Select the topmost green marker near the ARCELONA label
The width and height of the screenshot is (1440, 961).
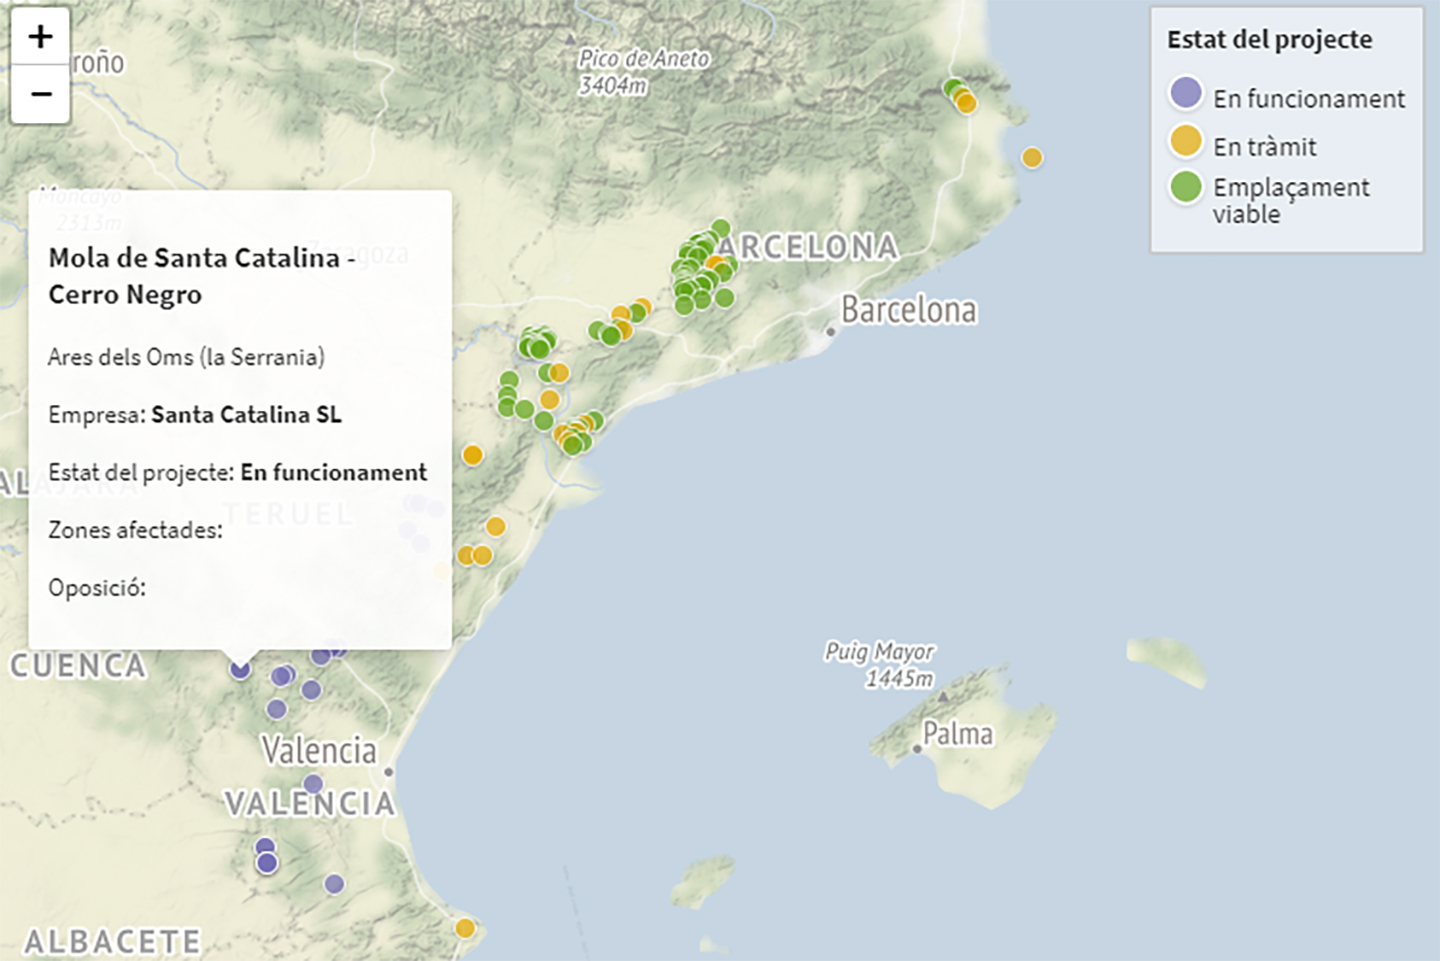point(721,228)
